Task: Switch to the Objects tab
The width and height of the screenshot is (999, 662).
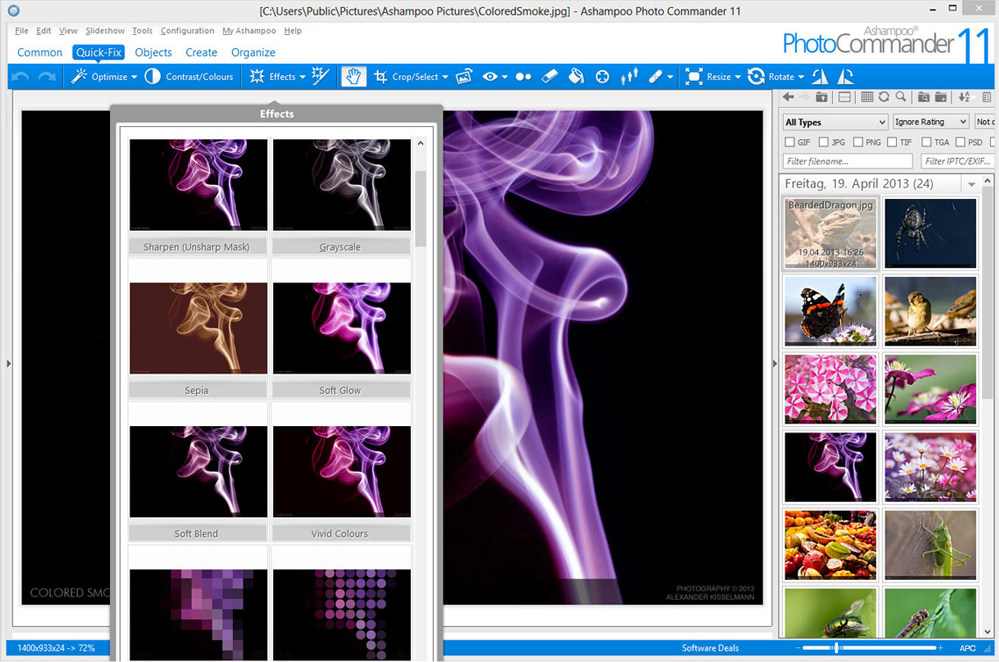Action: pos(153,52)
